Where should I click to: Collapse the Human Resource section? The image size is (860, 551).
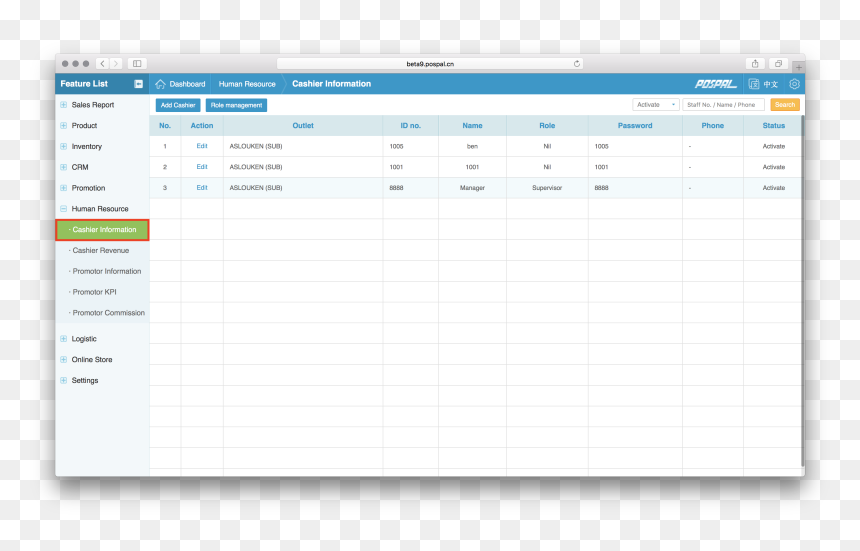pos(64,209)
